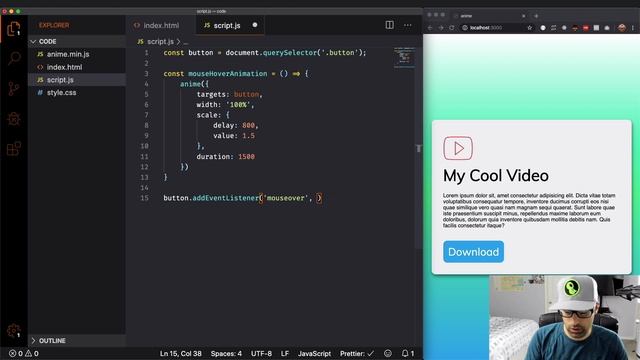Open the browser three-dot menu

point(633,28)
